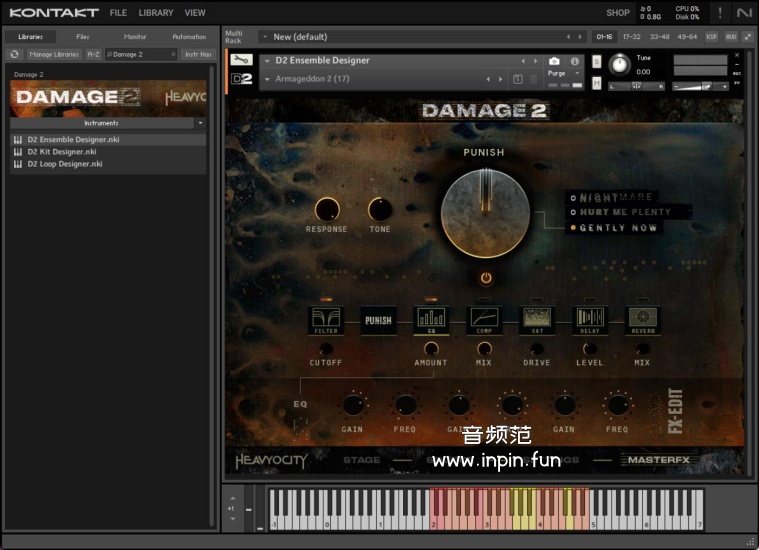The height and width of the screenshot is (550, 759).
Task: Adjust the Tune knob
Action: click(x=620, y=65)
